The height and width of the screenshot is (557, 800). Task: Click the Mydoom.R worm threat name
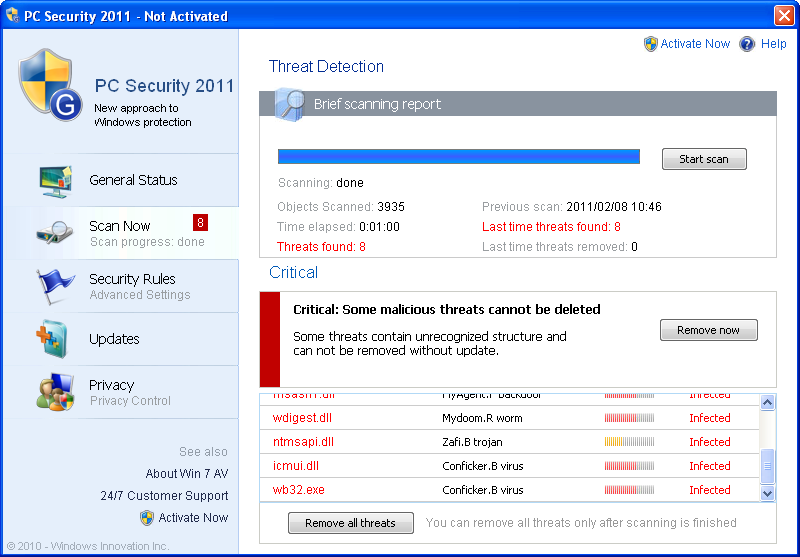482,418
